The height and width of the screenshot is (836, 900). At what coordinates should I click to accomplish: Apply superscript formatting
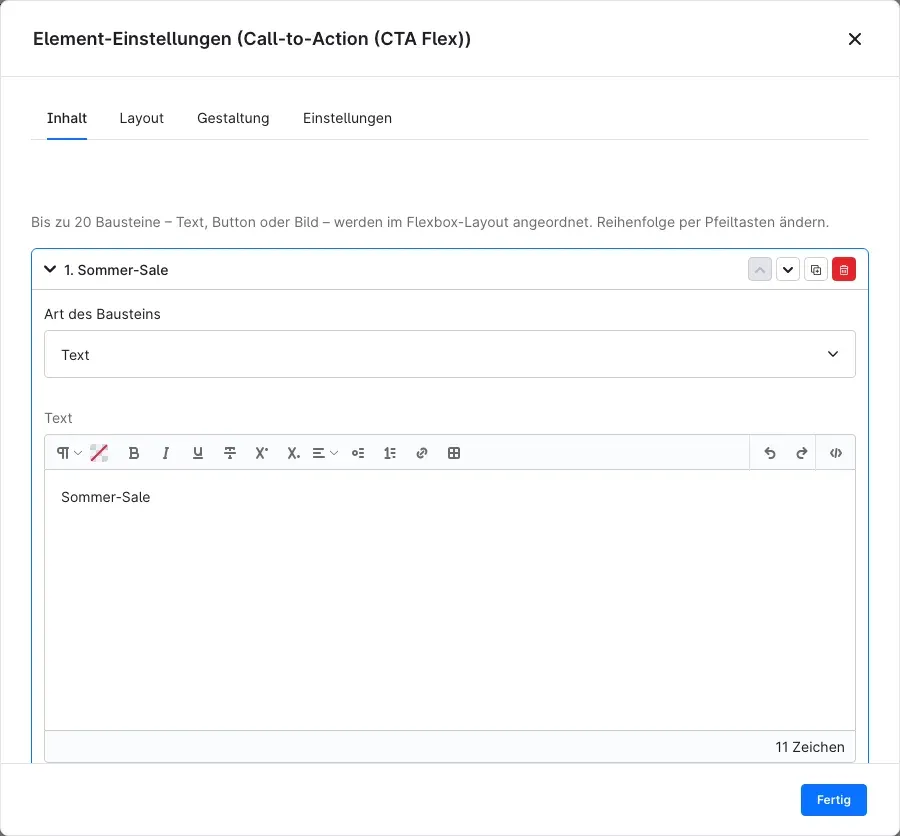(x=262, y=453)
